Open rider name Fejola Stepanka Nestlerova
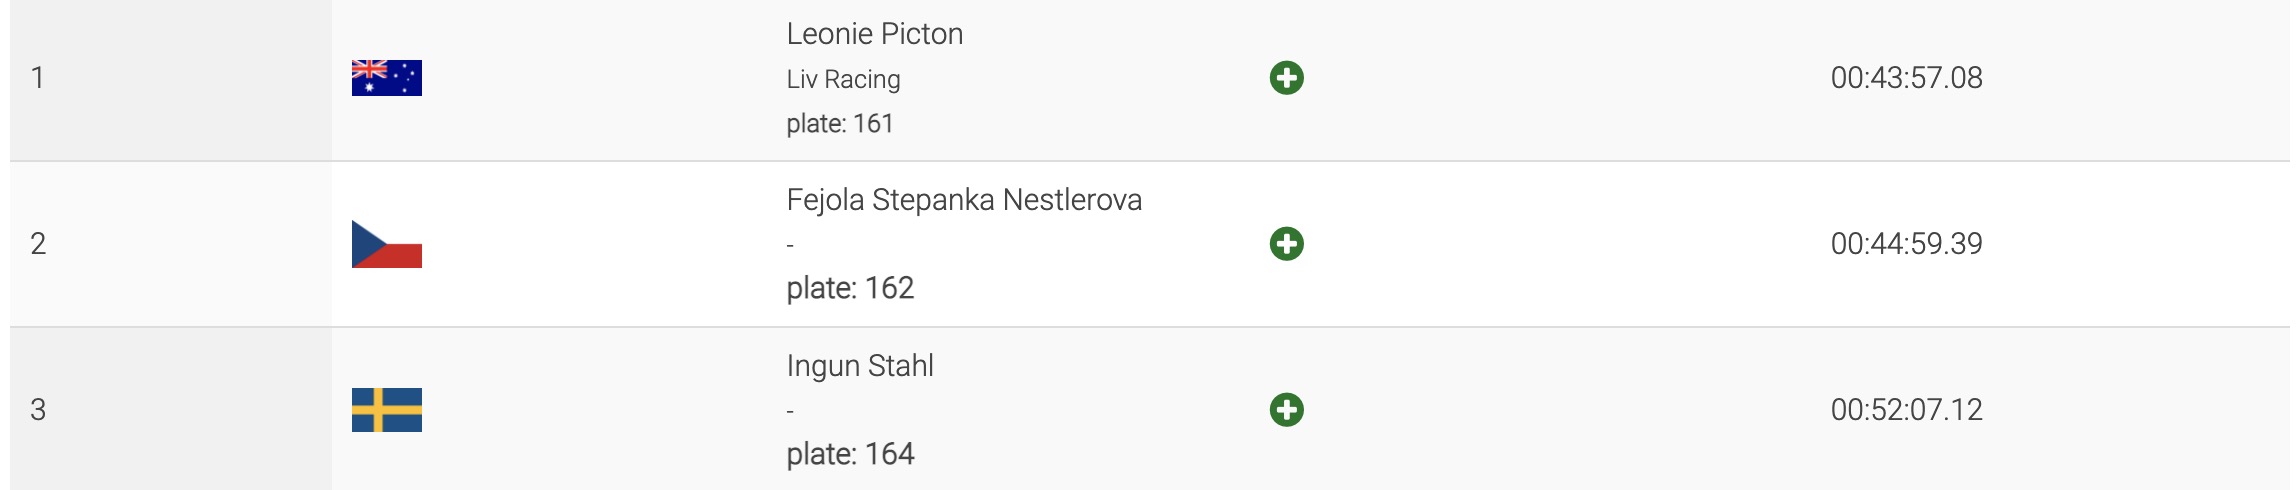 [963, 200]
